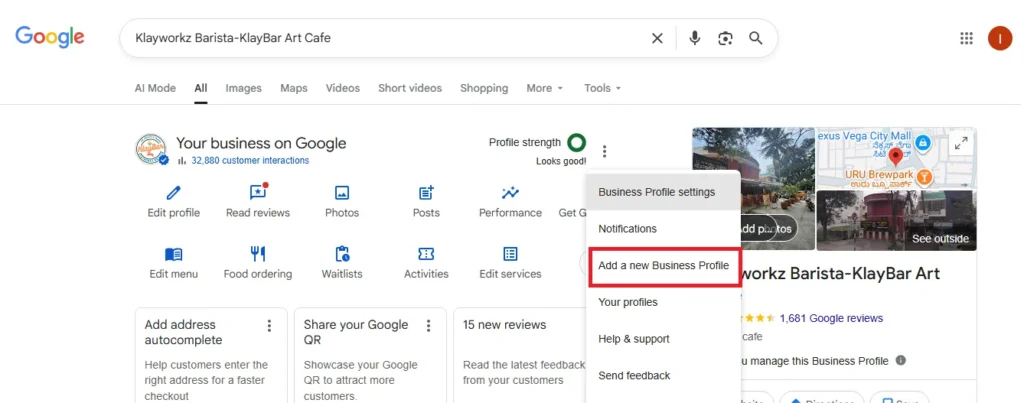The height and width of the screenshot is (403, 1024).
Task: Click the voice search microphone icon
Action: (694, 38)
